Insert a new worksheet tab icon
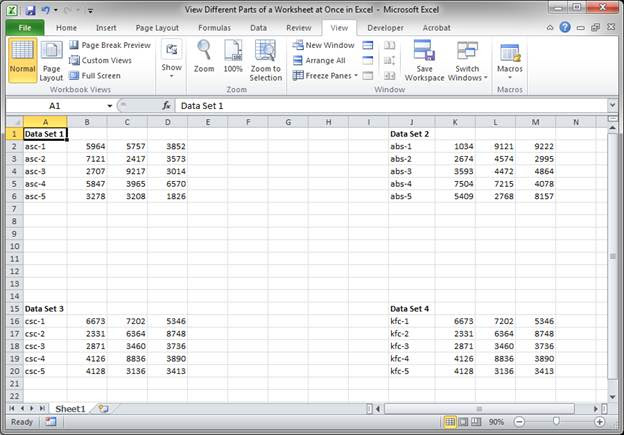 [x=103, y=409]
